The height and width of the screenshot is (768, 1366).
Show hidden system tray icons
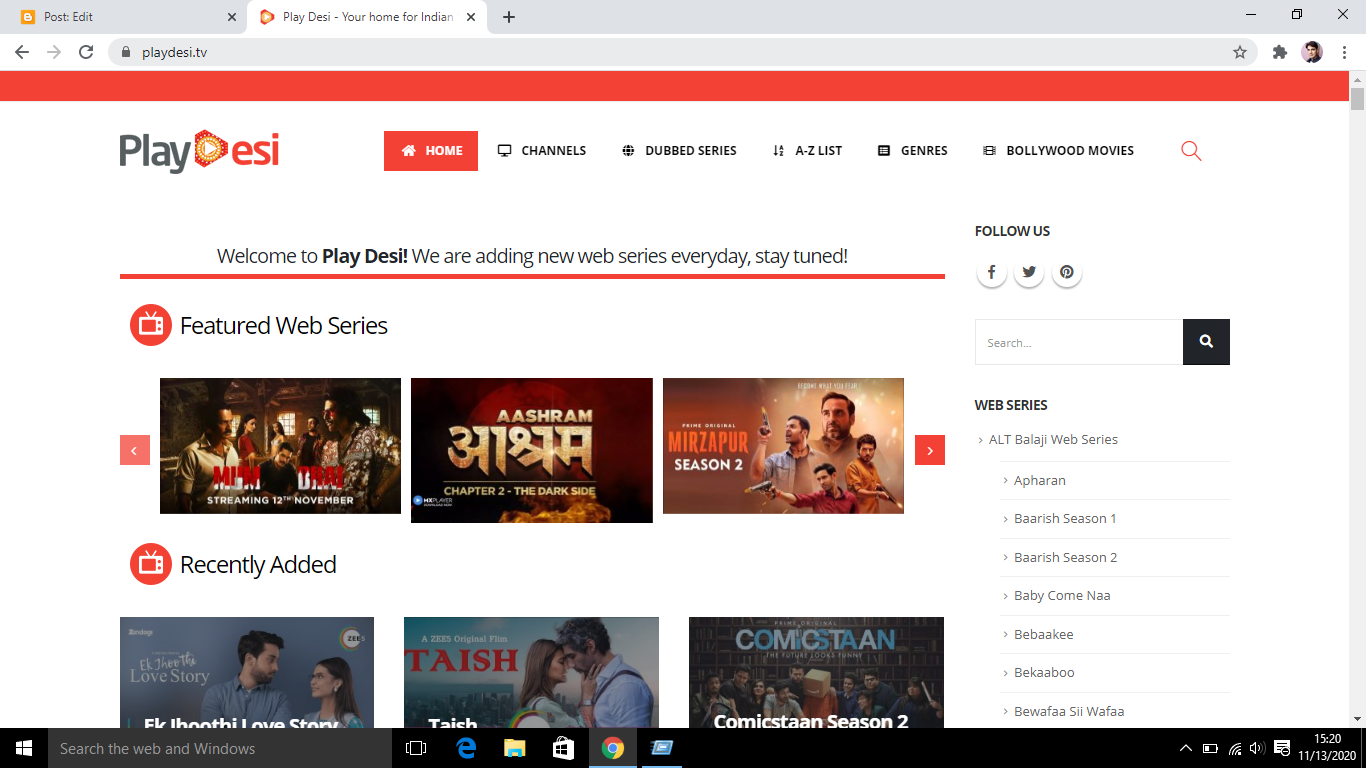(x=1186, y=748)
